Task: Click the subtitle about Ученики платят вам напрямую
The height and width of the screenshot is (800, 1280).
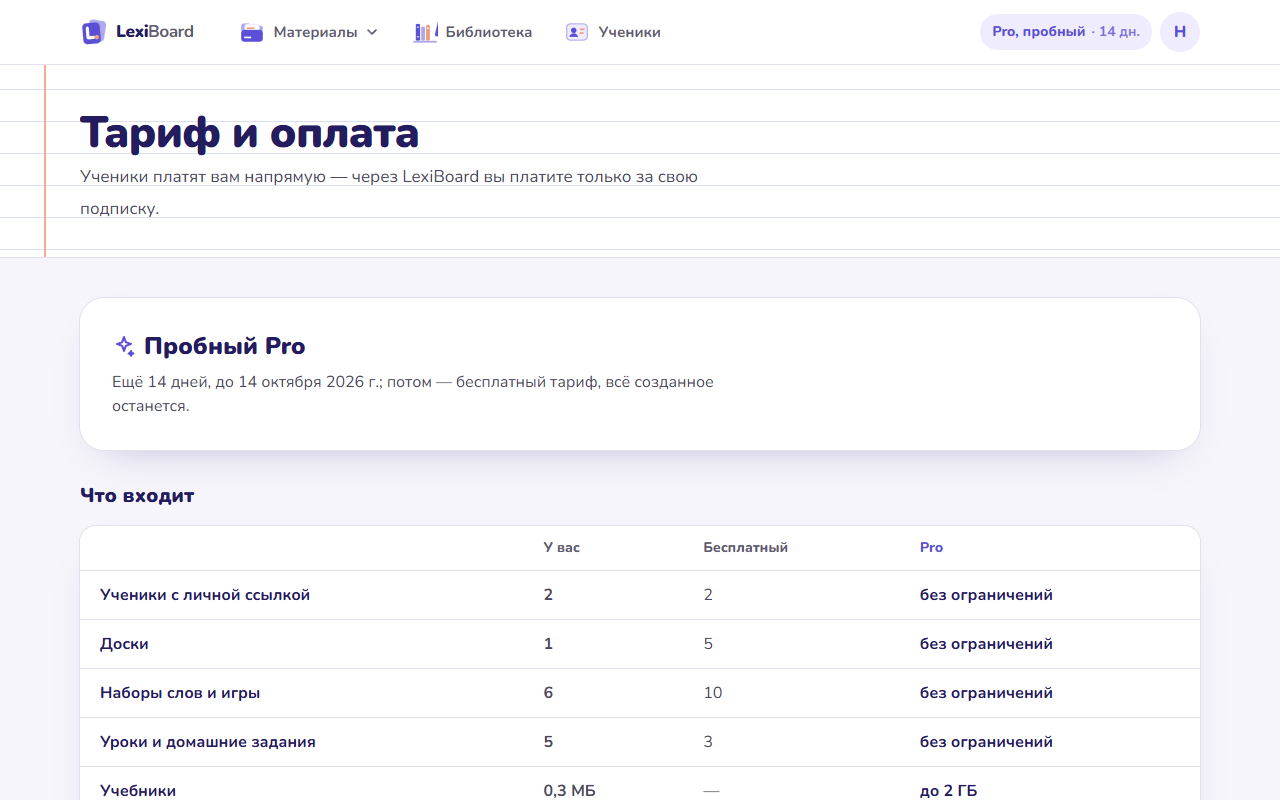Action: click(389, 193)
